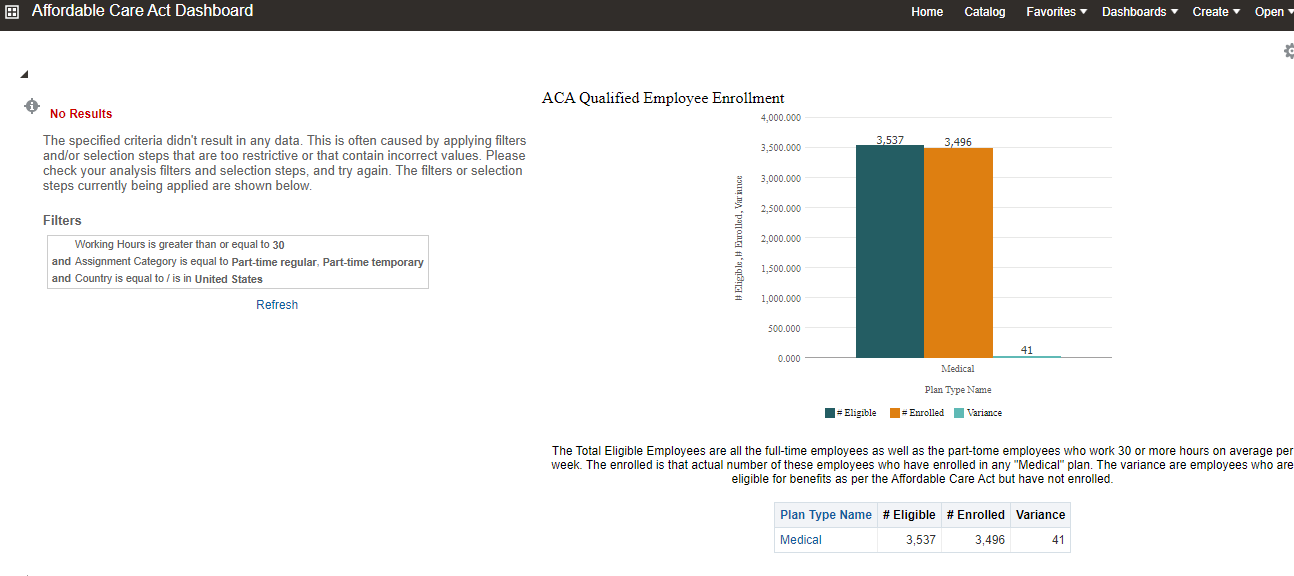The width and height of the screenshot is (1294, 576).
Task: Click the 3,496 enrolled value table cell
Action: tap(975, 540)
